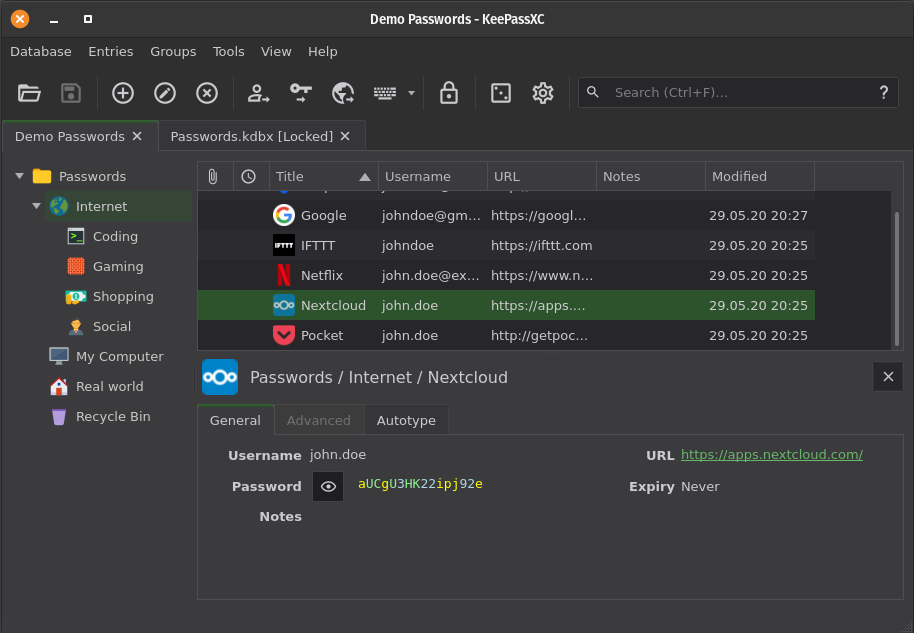Collapse the Passwords root group
Image resolution: width=914 pixels, height=633 pixels.
[x=19, y=176]
